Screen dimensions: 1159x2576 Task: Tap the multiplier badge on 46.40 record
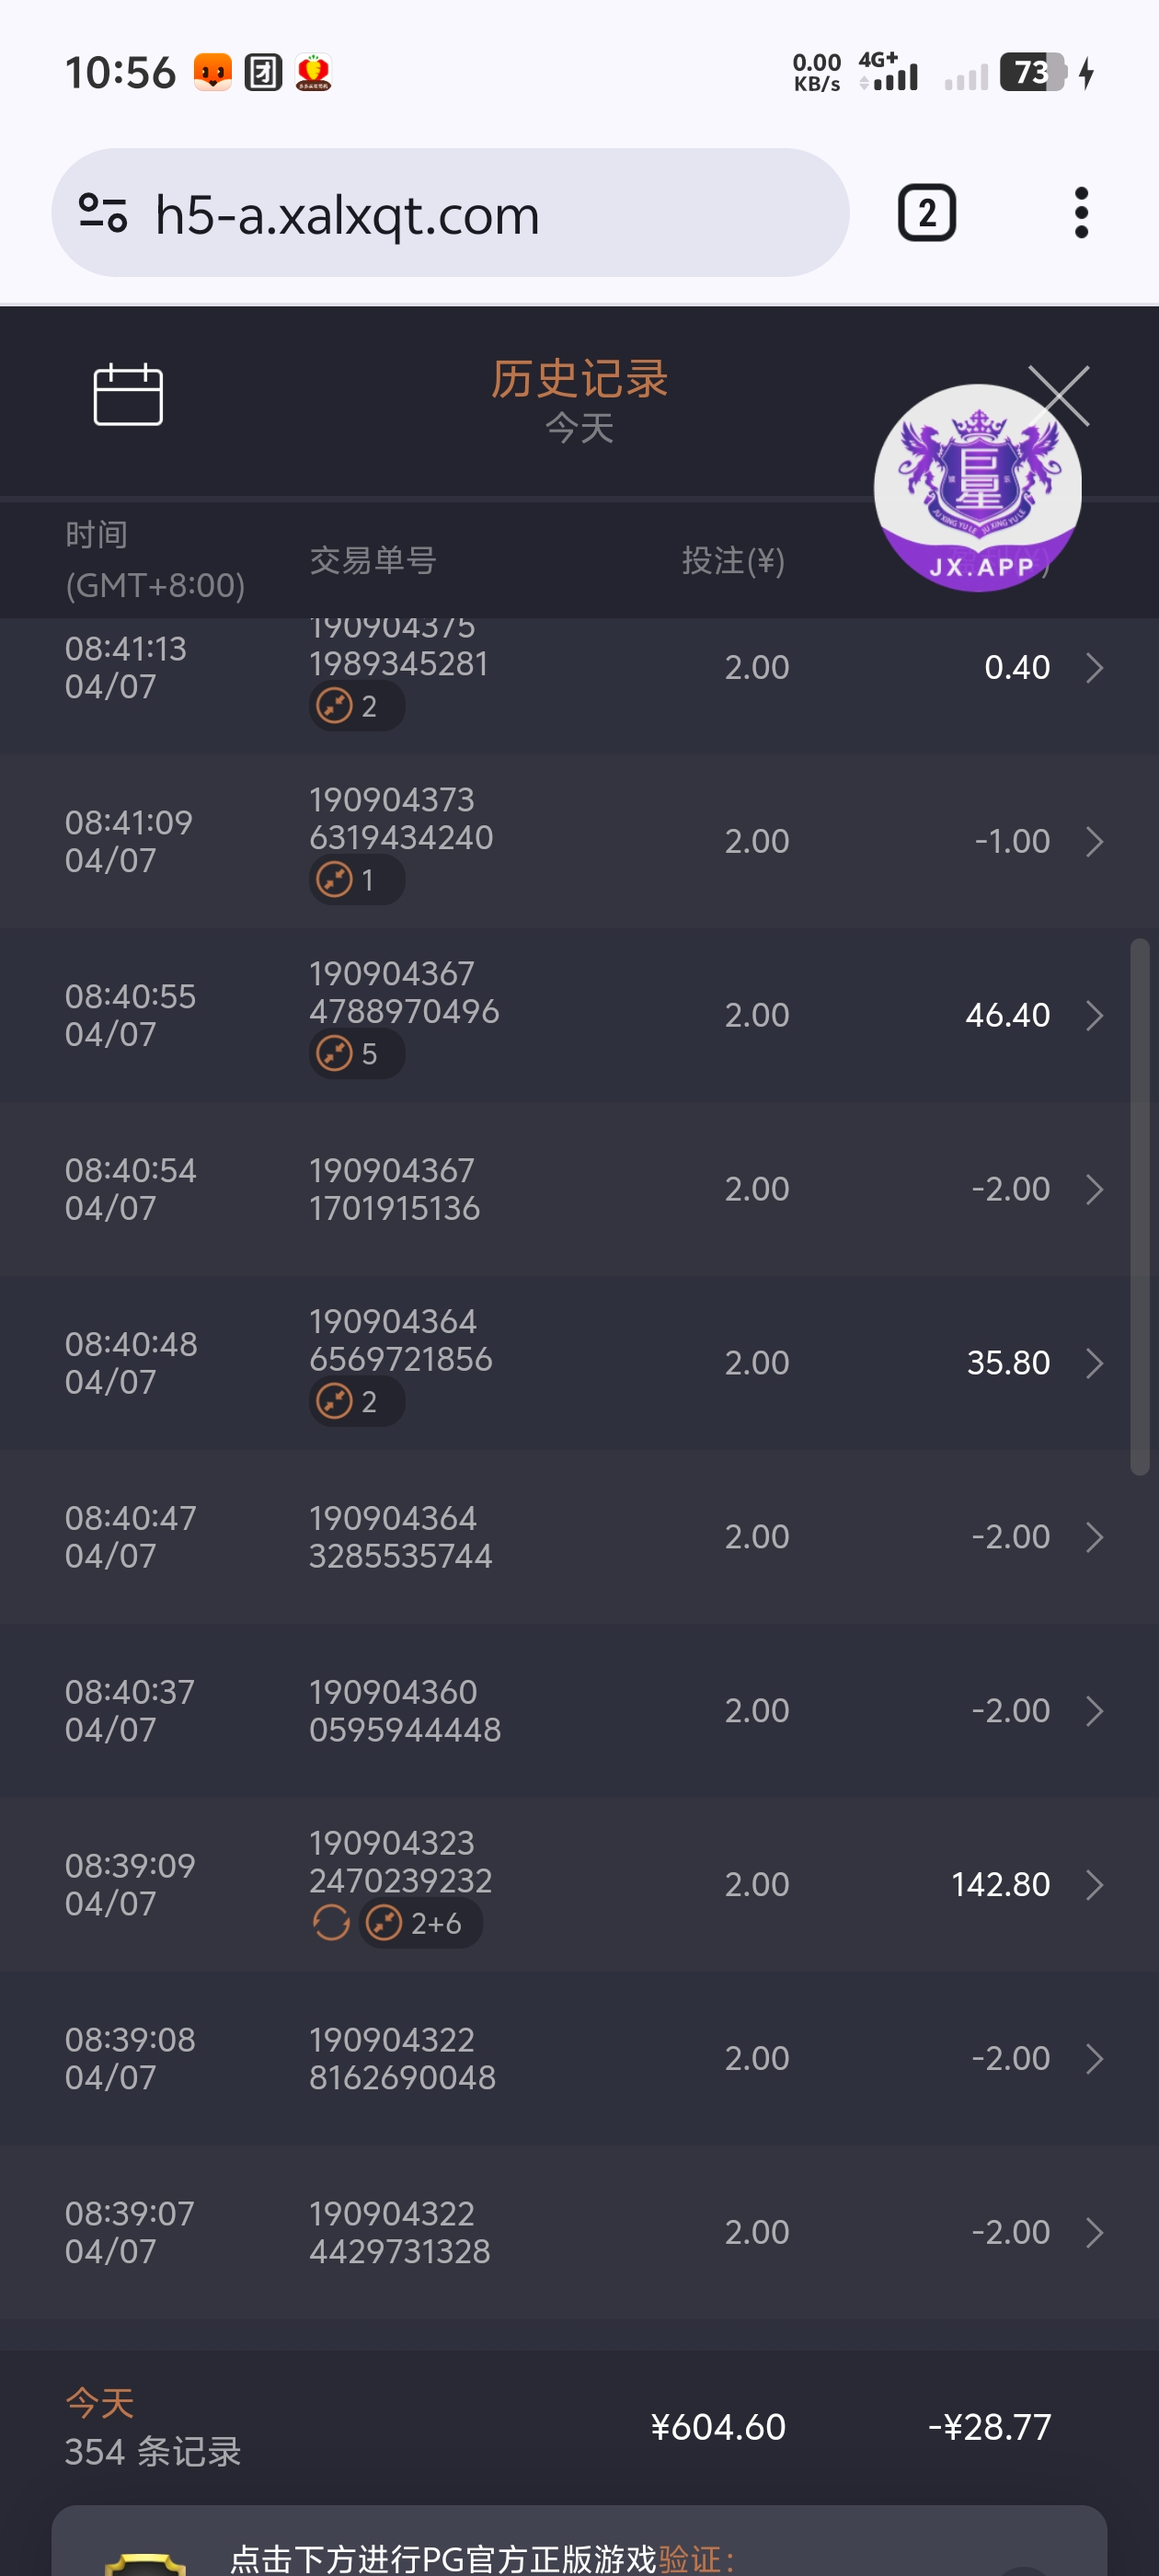coord(356,1054)
